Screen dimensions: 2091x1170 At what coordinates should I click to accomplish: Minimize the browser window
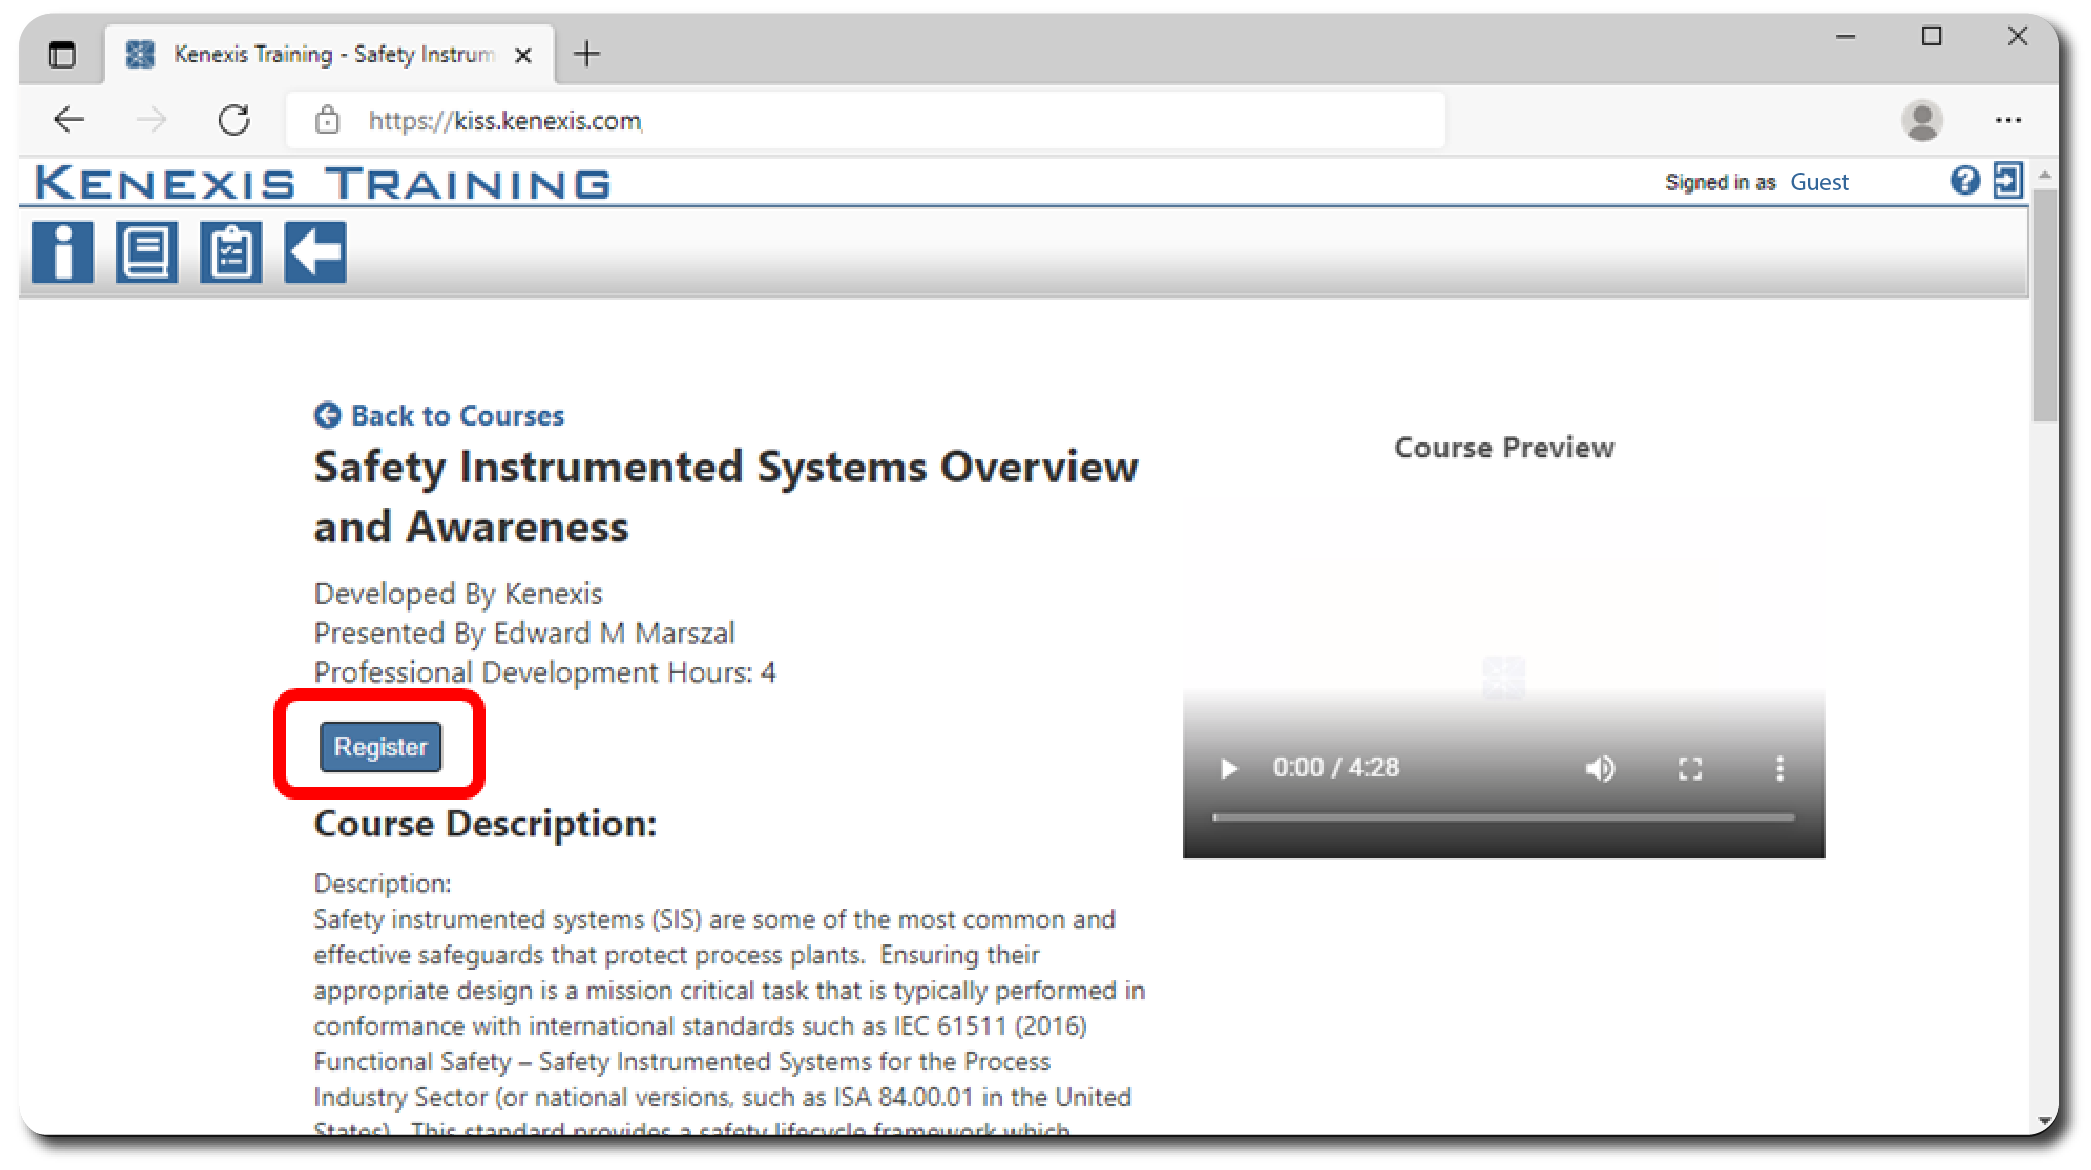(x=1846, y=37)
